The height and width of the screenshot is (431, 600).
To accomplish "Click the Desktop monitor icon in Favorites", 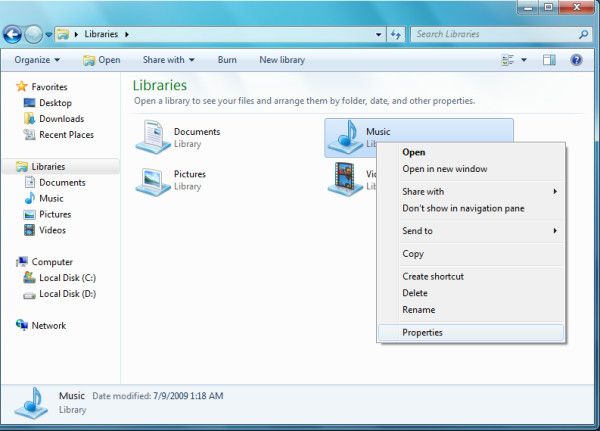I will [29, 103].
